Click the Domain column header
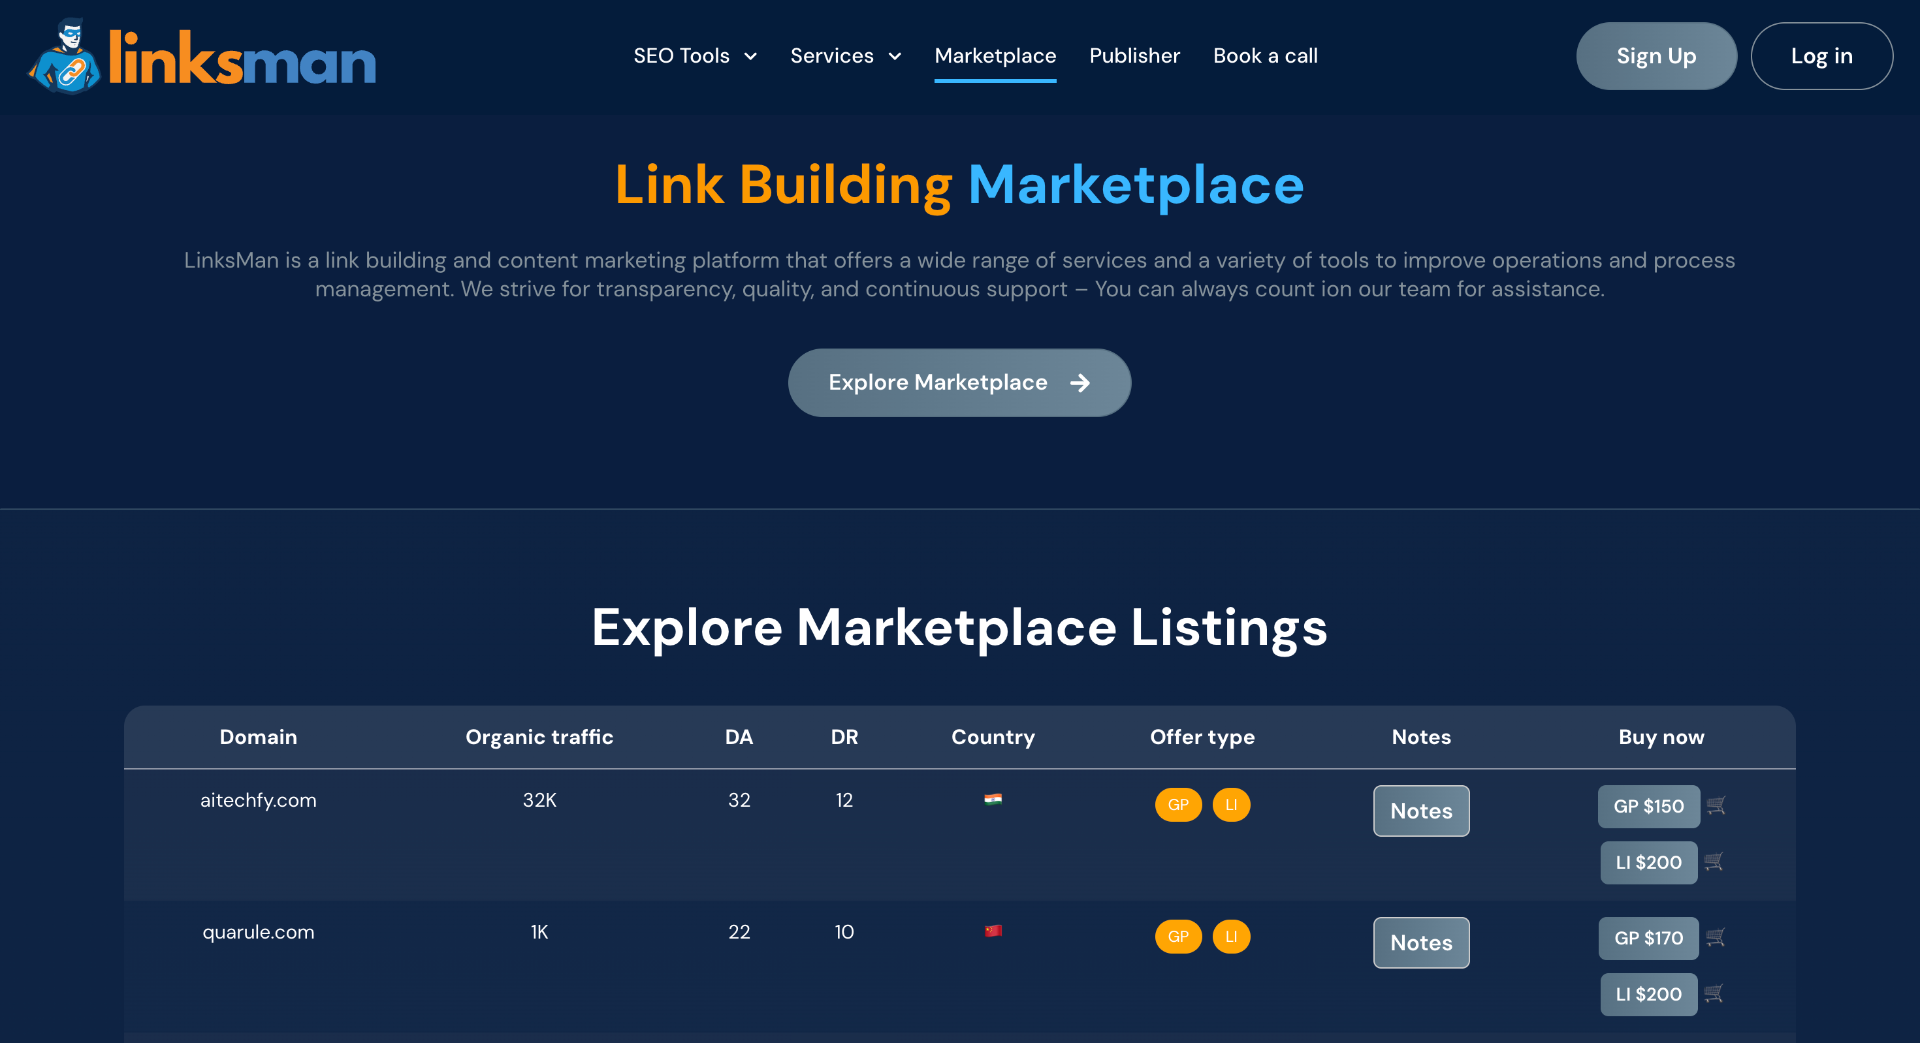This screenshot has width=1920, height=1043. pos(258,737)
